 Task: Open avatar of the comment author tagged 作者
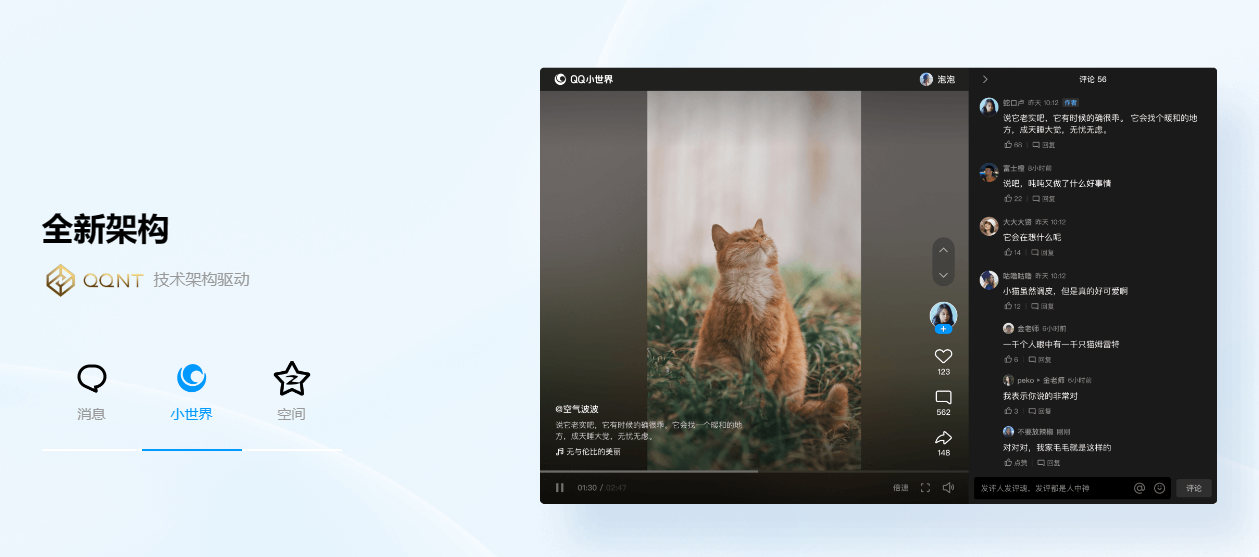(989, 106)
